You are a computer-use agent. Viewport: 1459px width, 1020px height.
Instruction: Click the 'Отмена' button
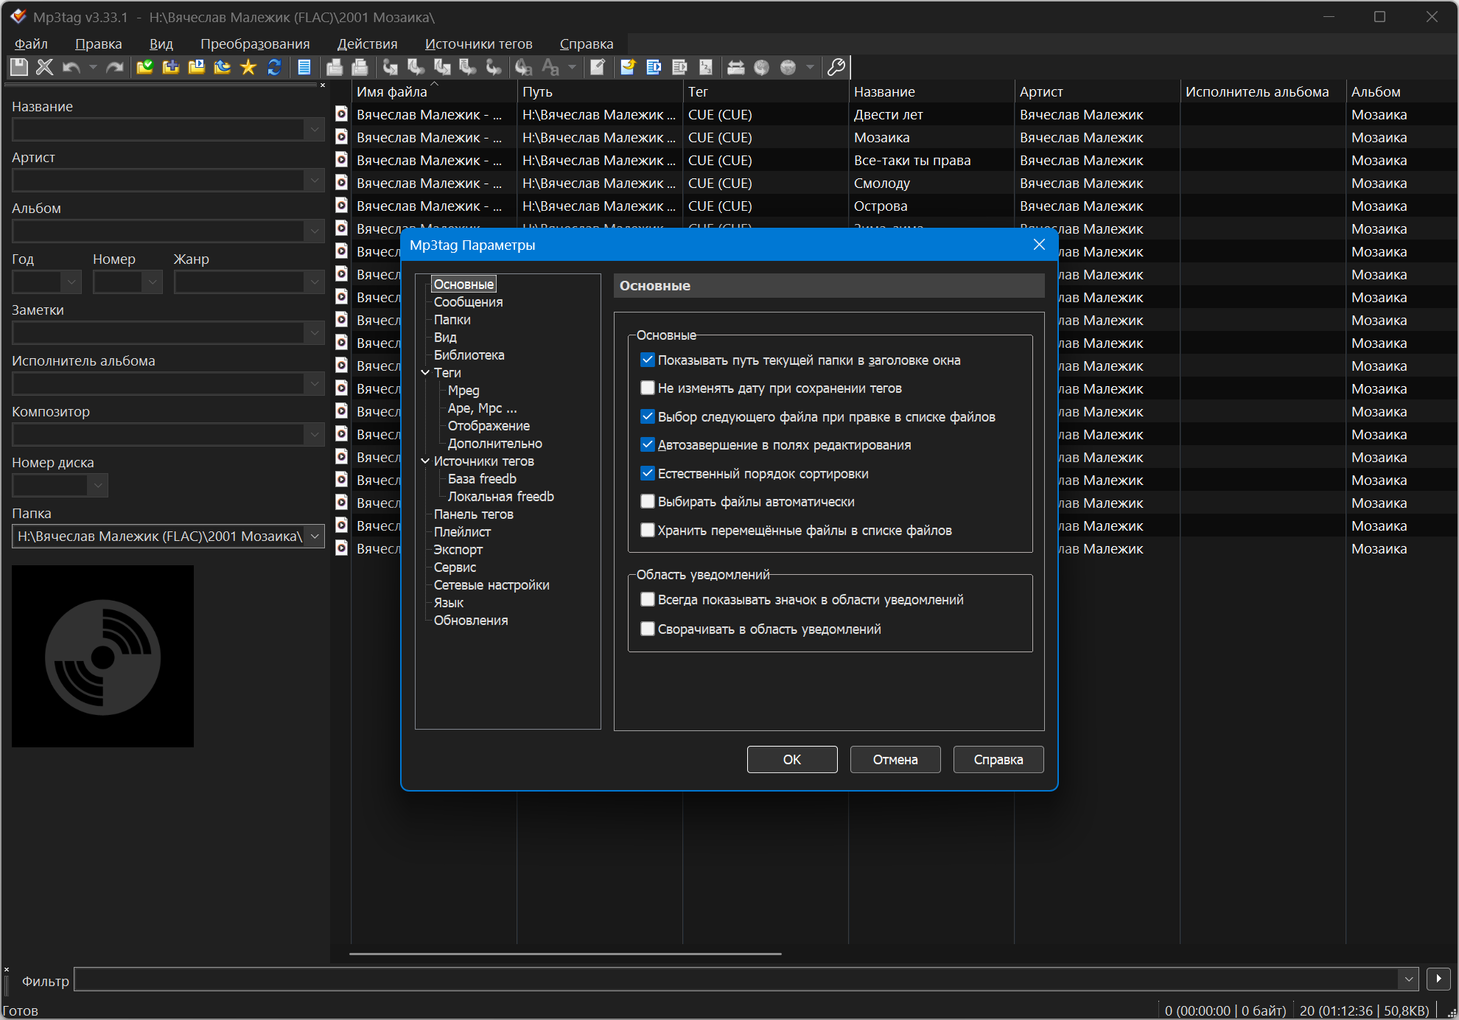tap(895, 760)
